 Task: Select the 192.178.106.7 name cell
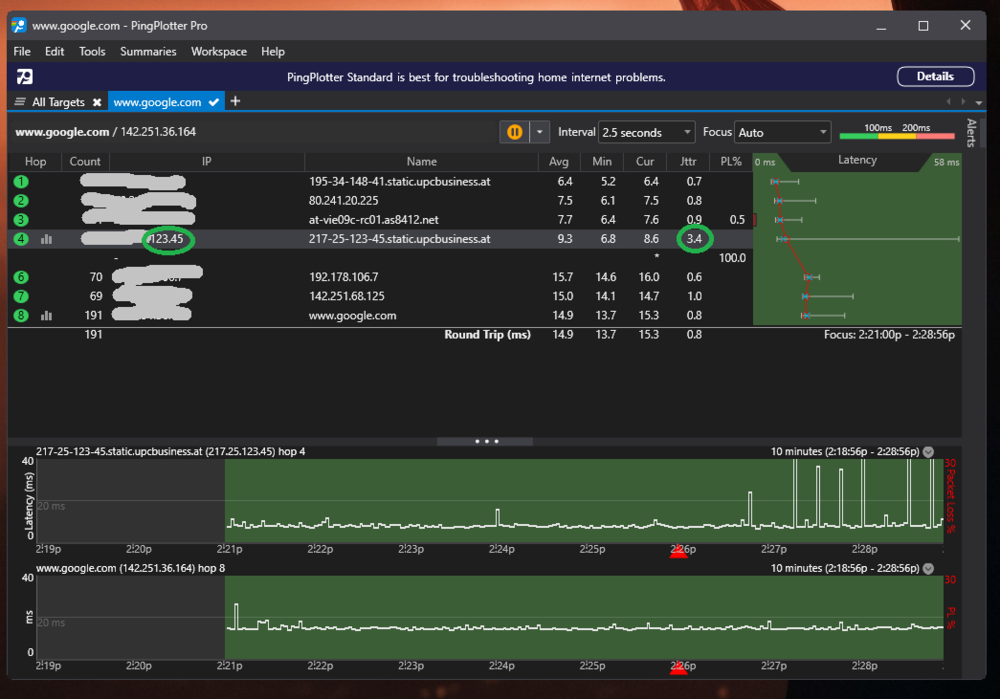pos(343,277)
